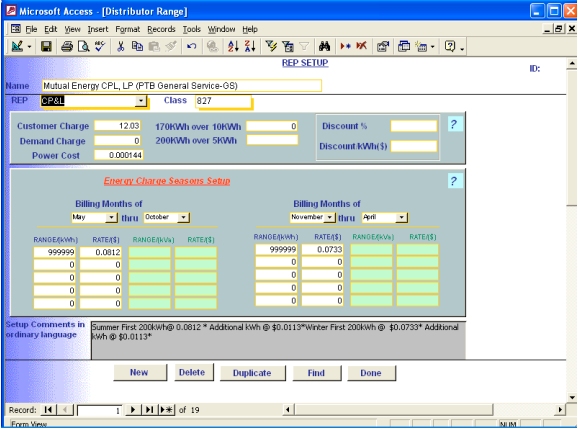Viewport: 578px width, 430px height.
Task: Open the Tools menu
Action: [x=192, y=29]
